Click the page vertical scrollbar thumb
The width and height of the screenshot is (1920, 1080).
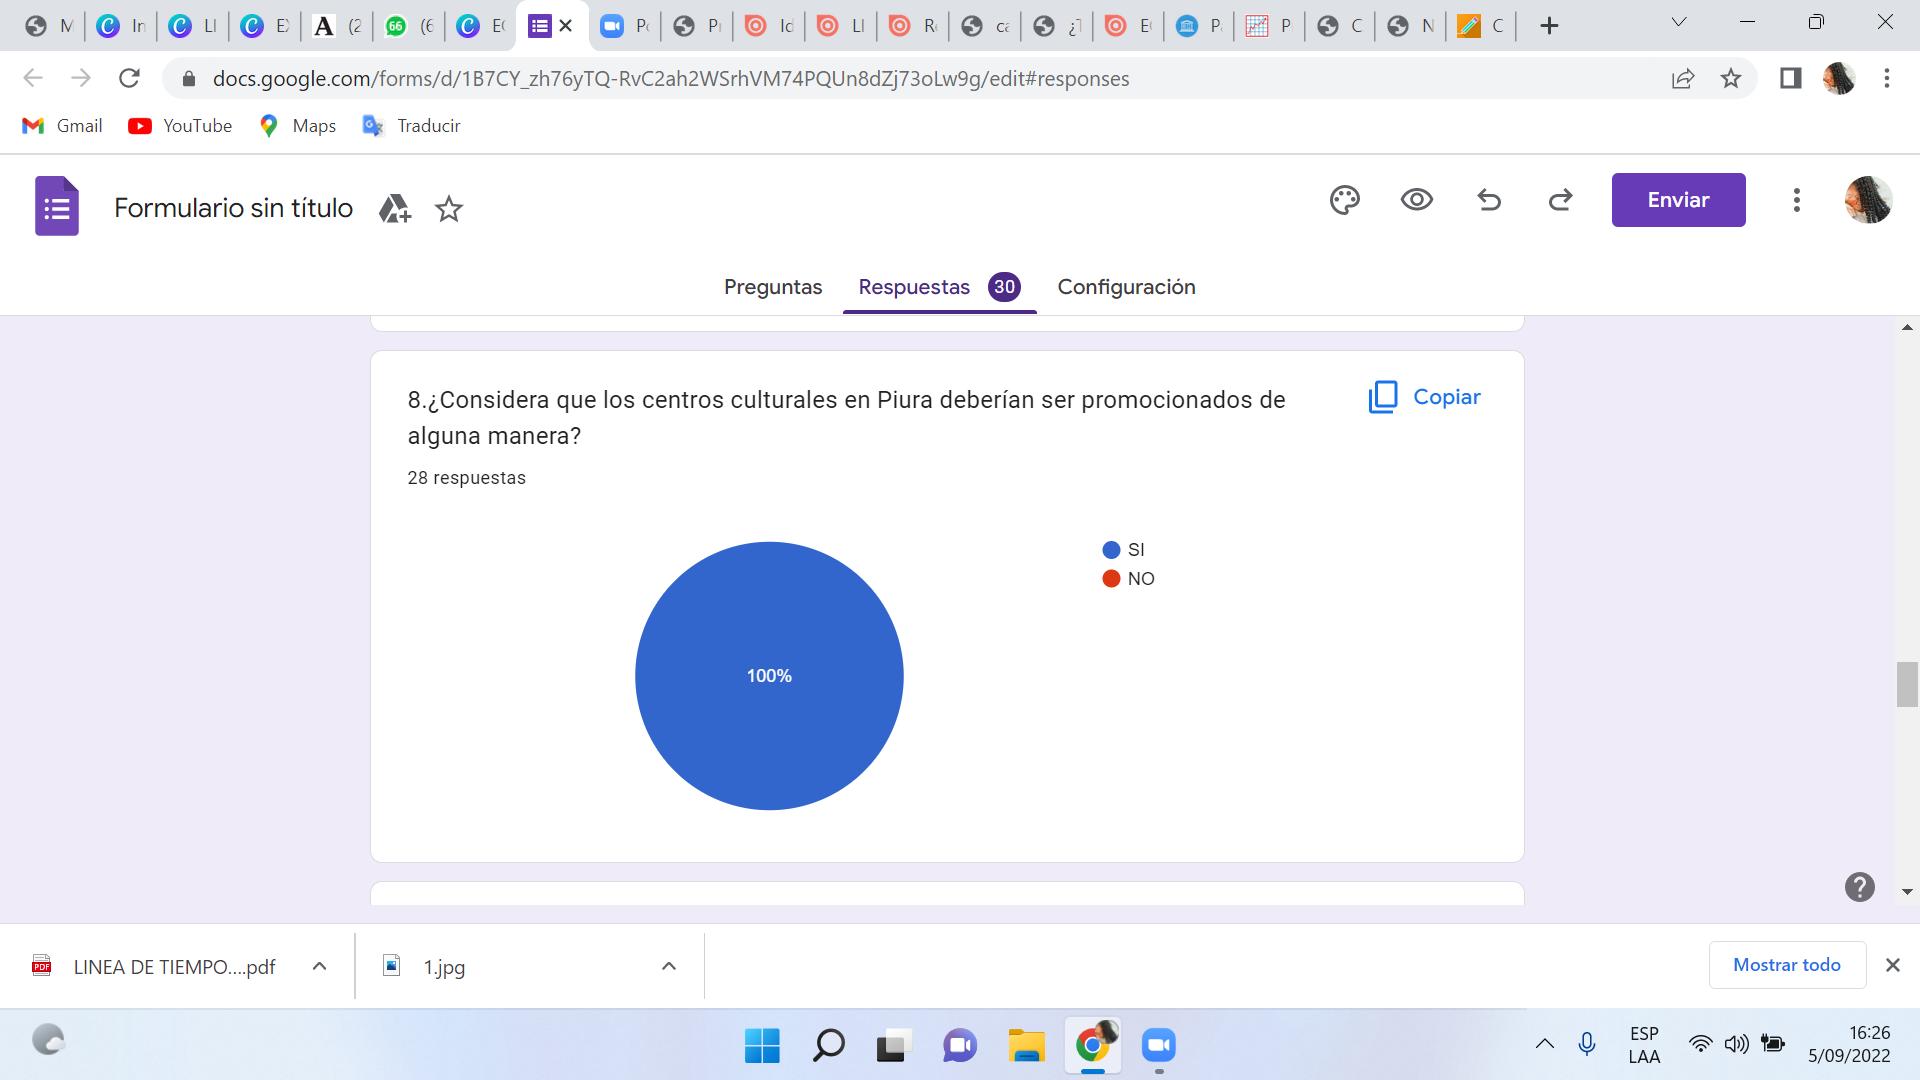coord(1907,685)
